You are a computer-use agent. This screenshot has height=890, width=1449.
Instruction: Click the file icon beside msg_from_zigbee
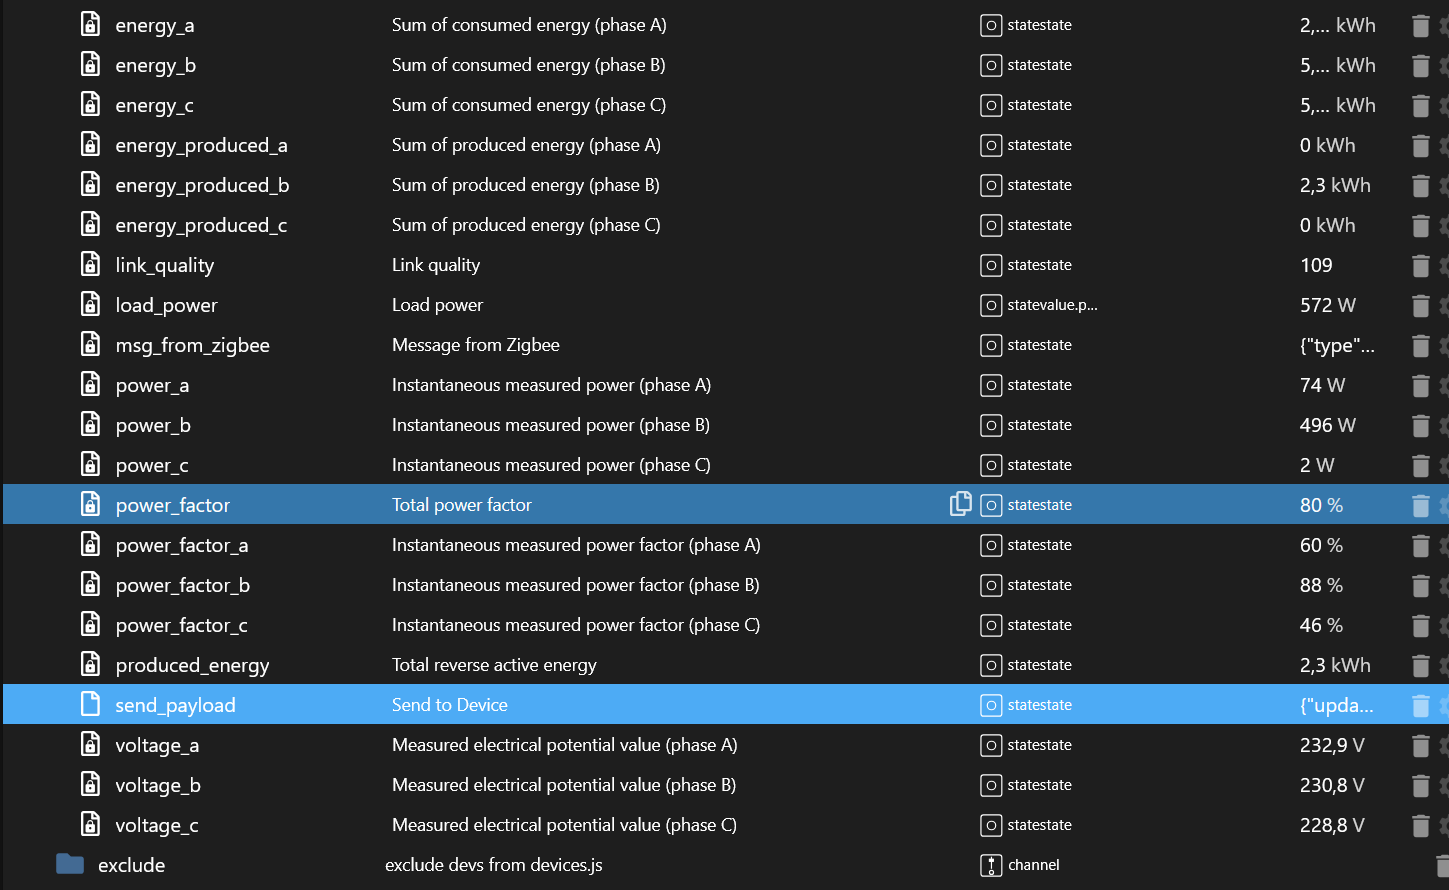click(x=90, y=344)
